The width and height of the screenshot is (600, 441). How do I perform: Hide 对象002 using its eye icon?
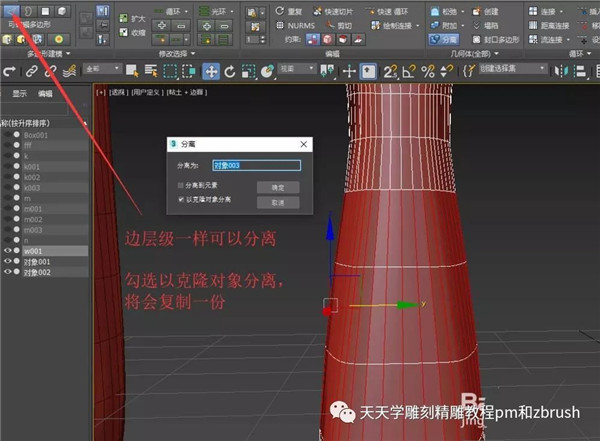pyautogui.click(x=7, y=271)
